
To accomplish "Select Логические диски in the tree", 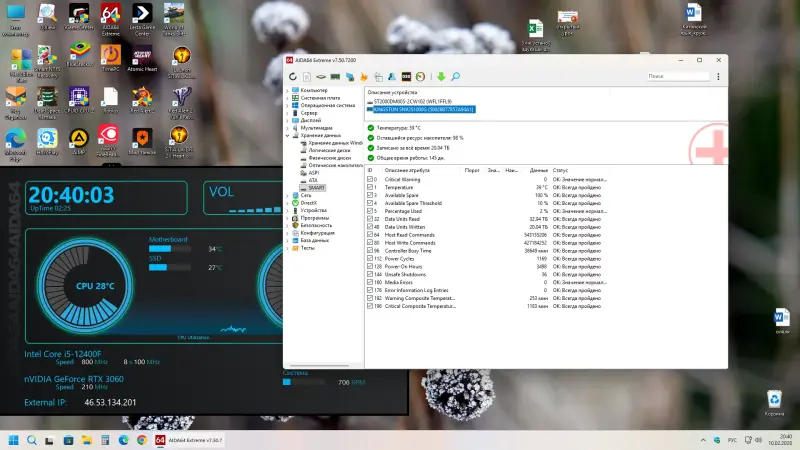I will point(329,151).
